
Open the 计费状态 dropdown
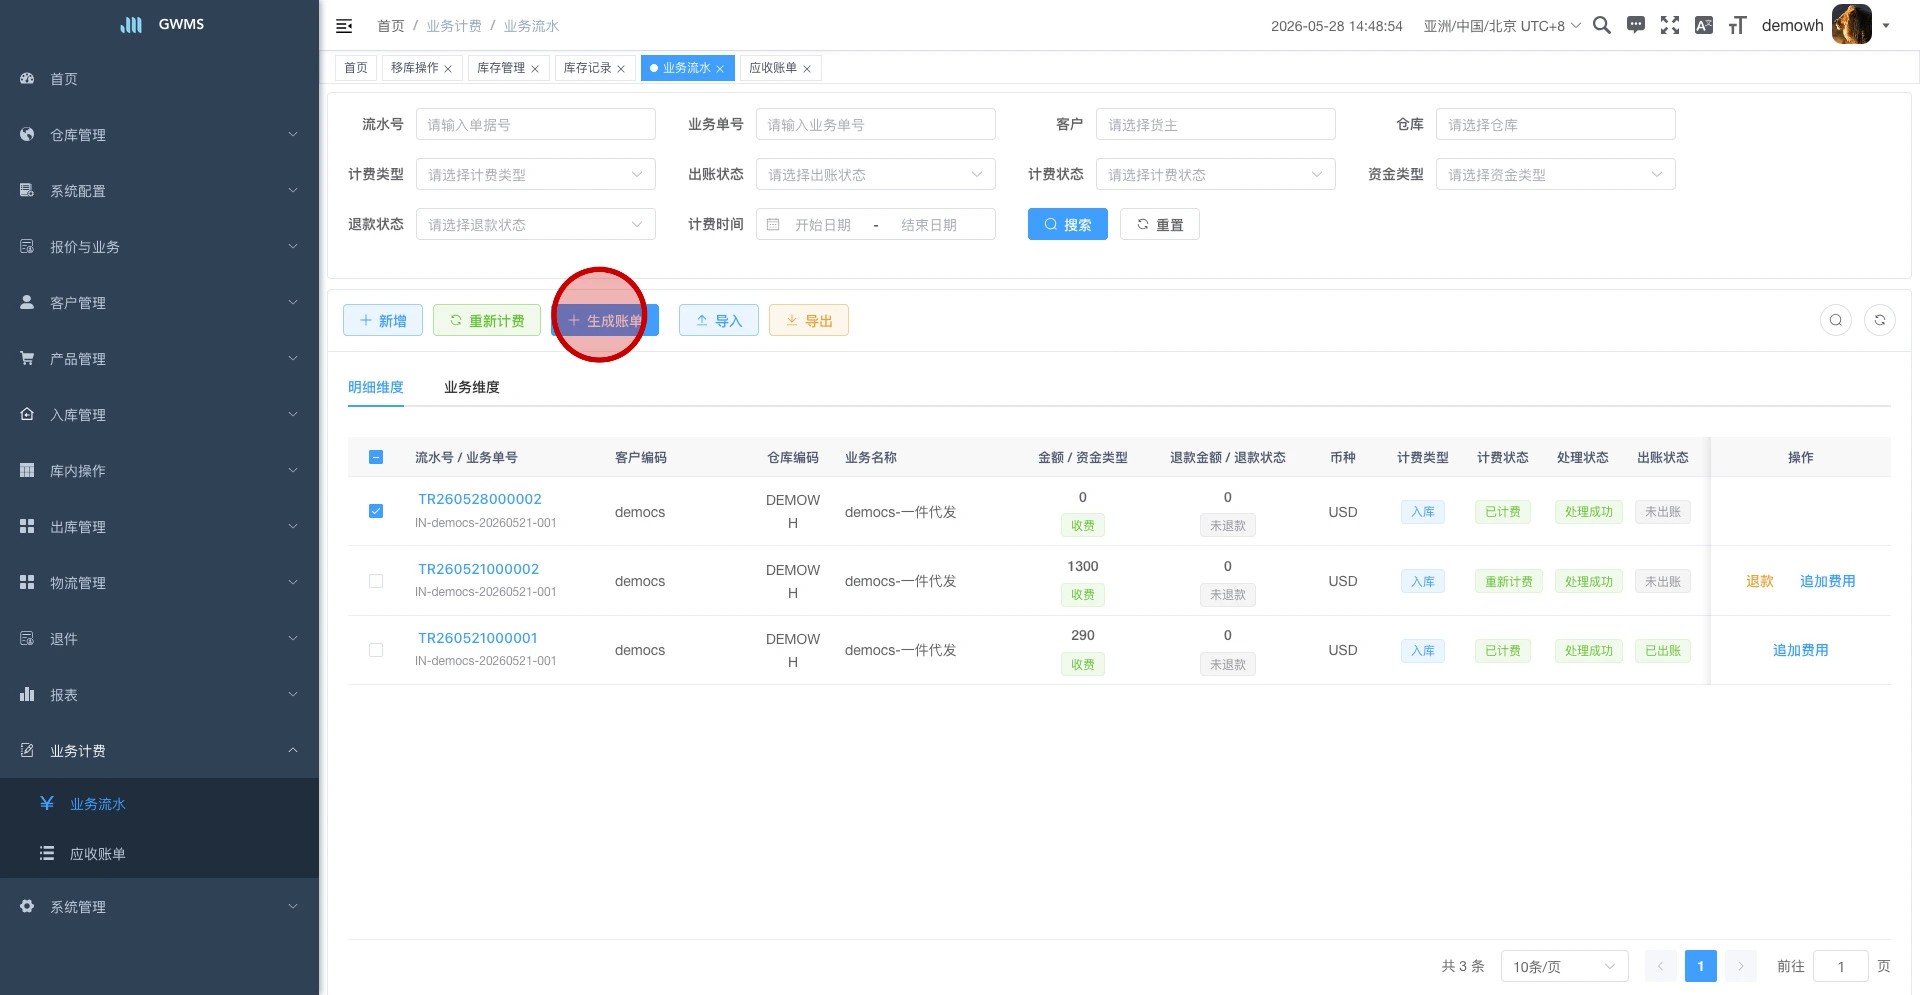(x=1216, y=174)
